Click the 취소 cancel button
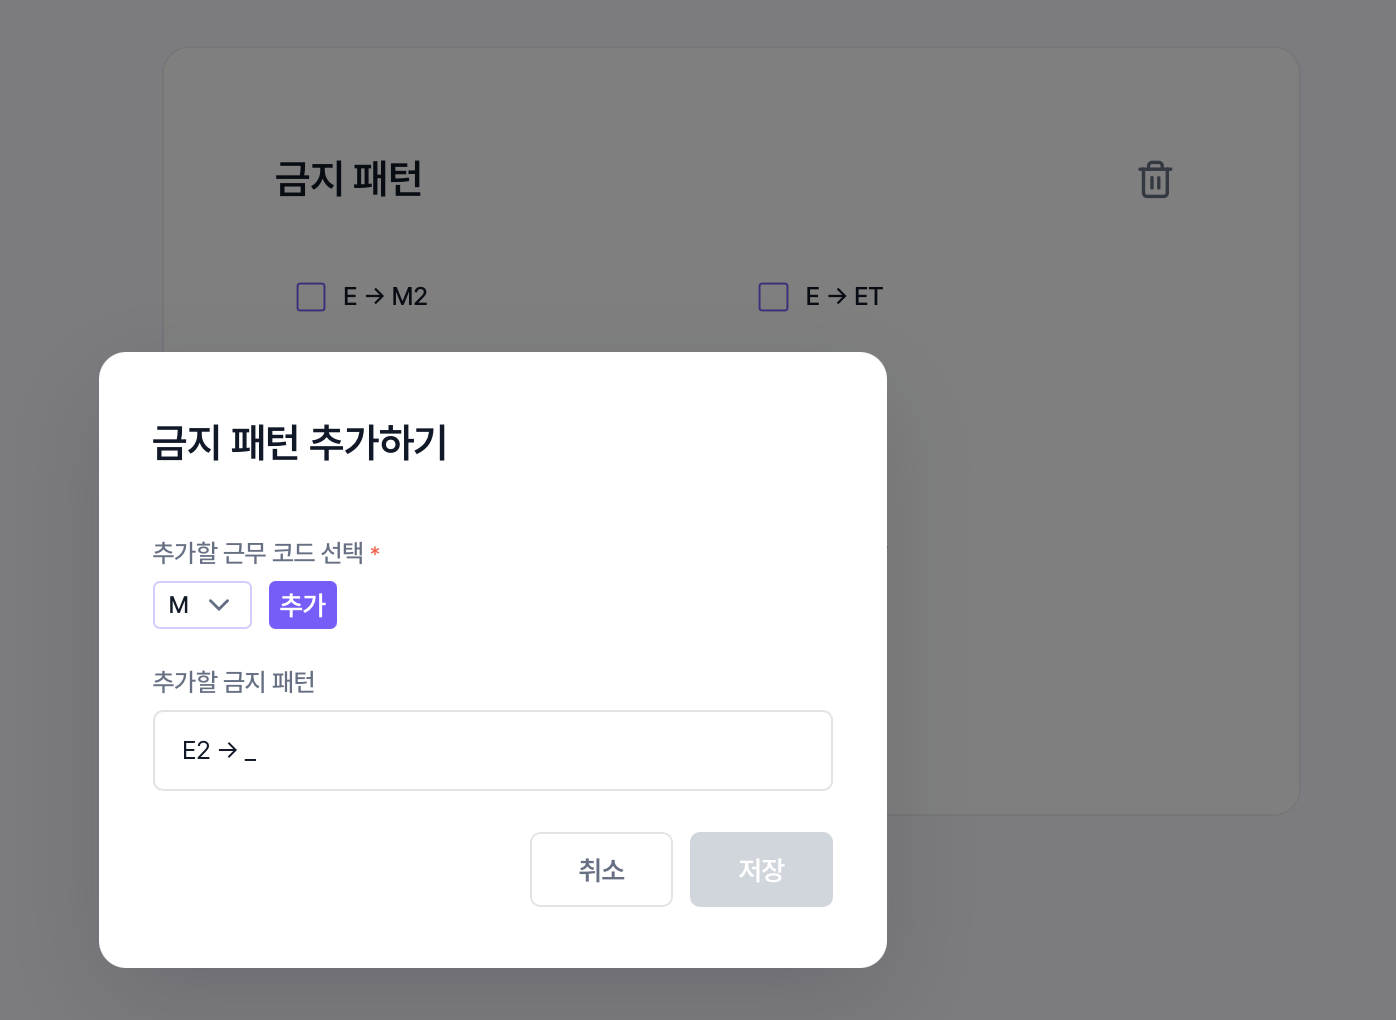This screenshot has height=1020, width=1396. [601, 870]
